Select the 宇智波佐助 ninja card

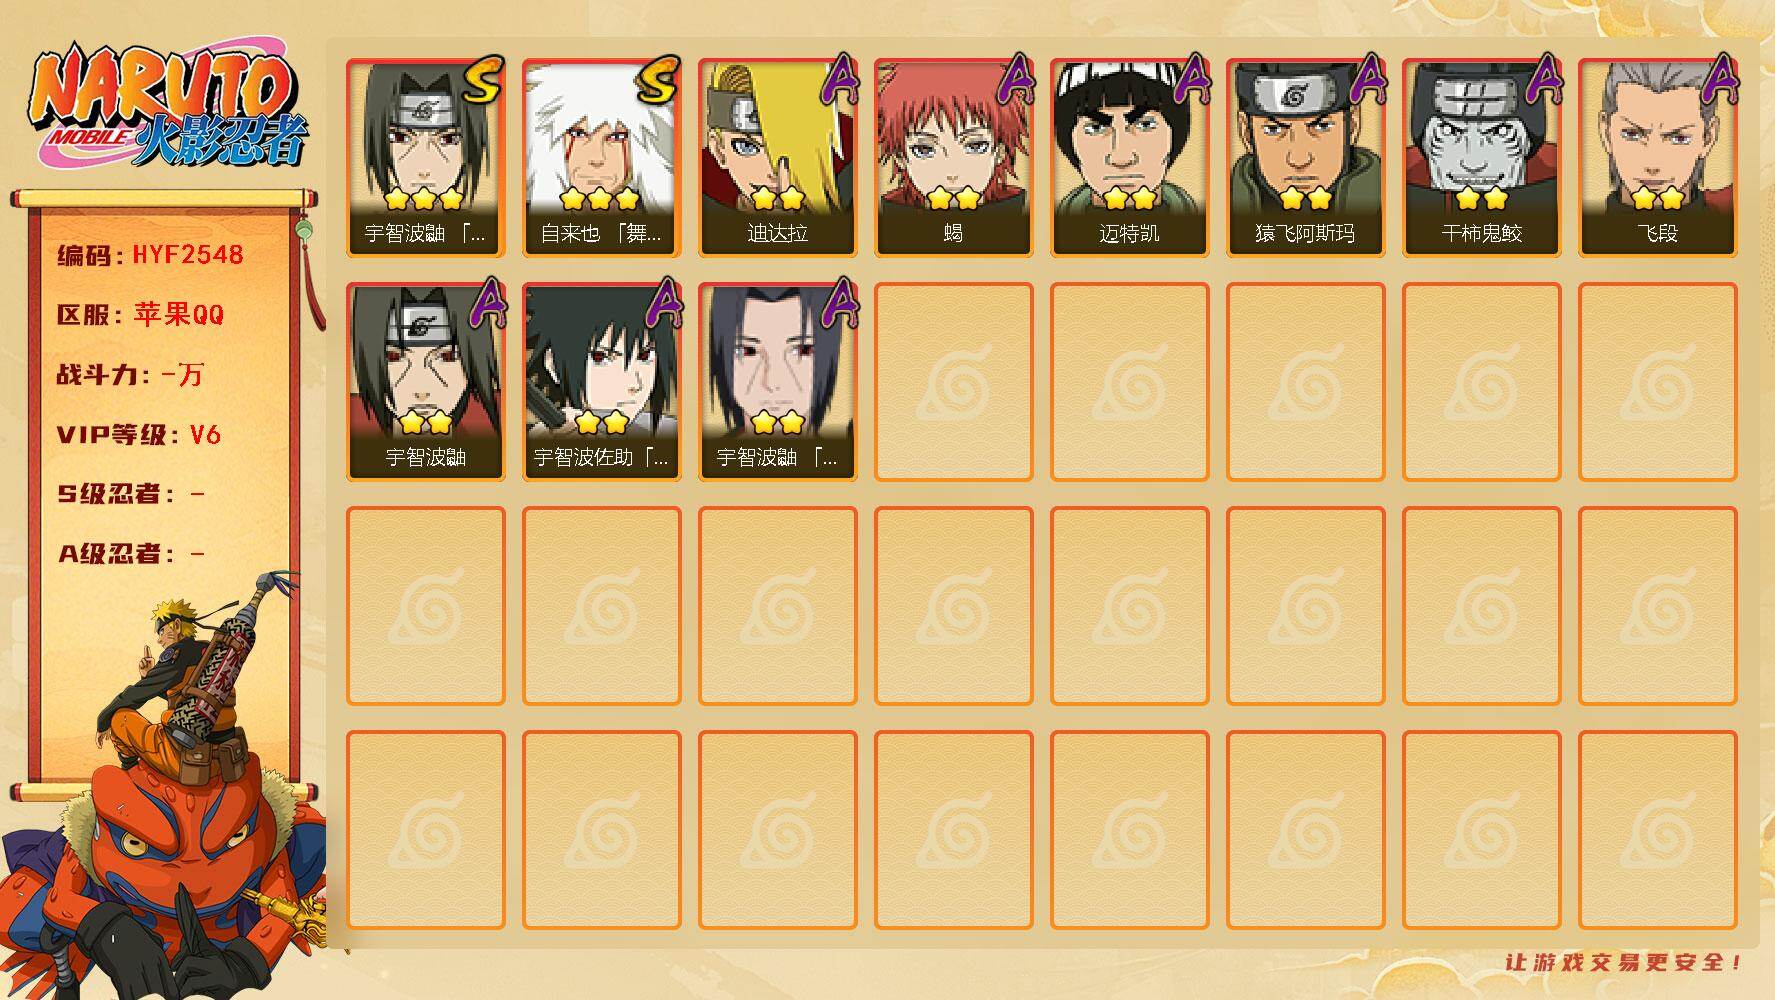601,382
